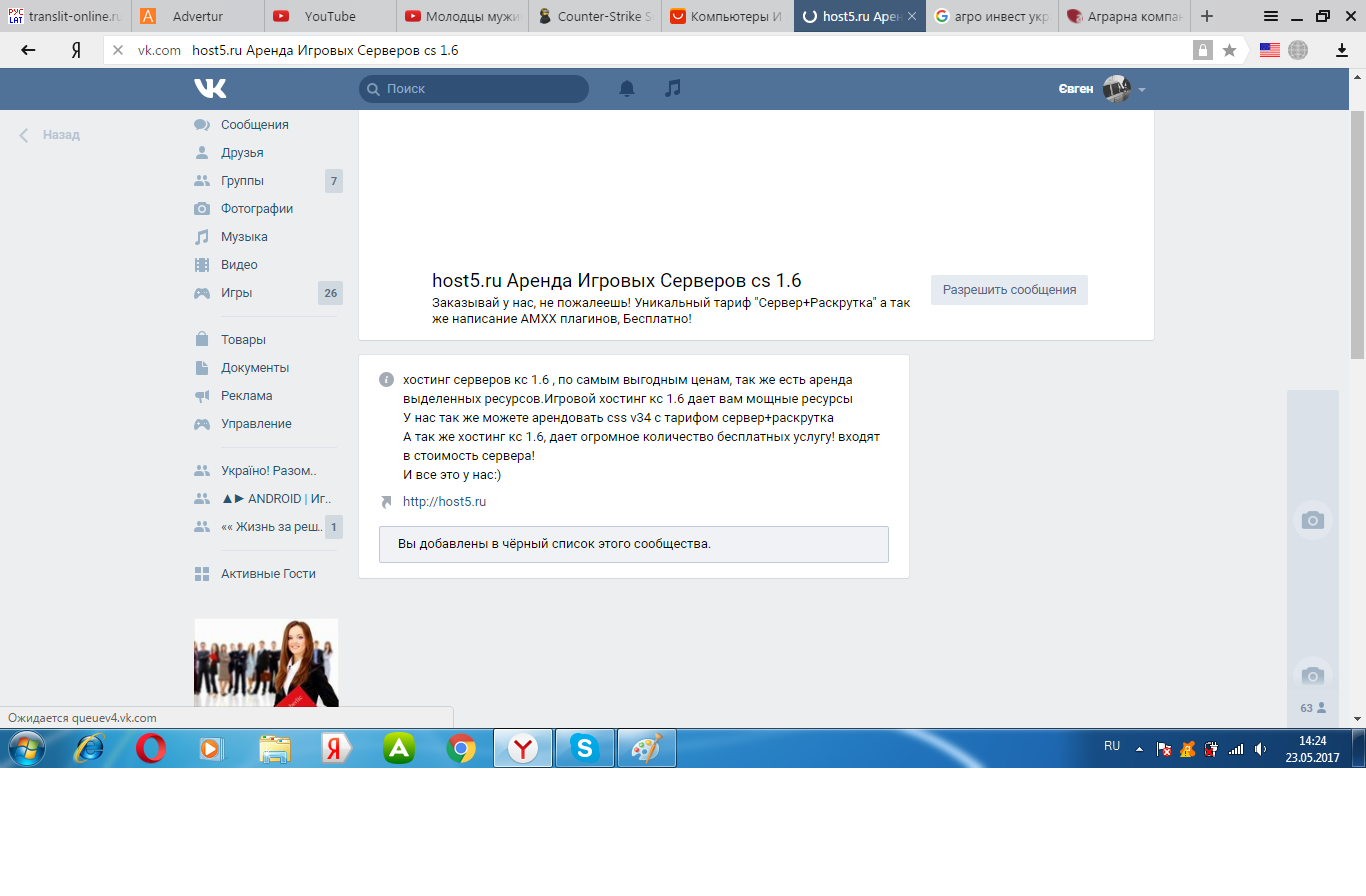Click the 63 contacts counter icon
Screen dimensions: 1366x896
[1313, 708]
